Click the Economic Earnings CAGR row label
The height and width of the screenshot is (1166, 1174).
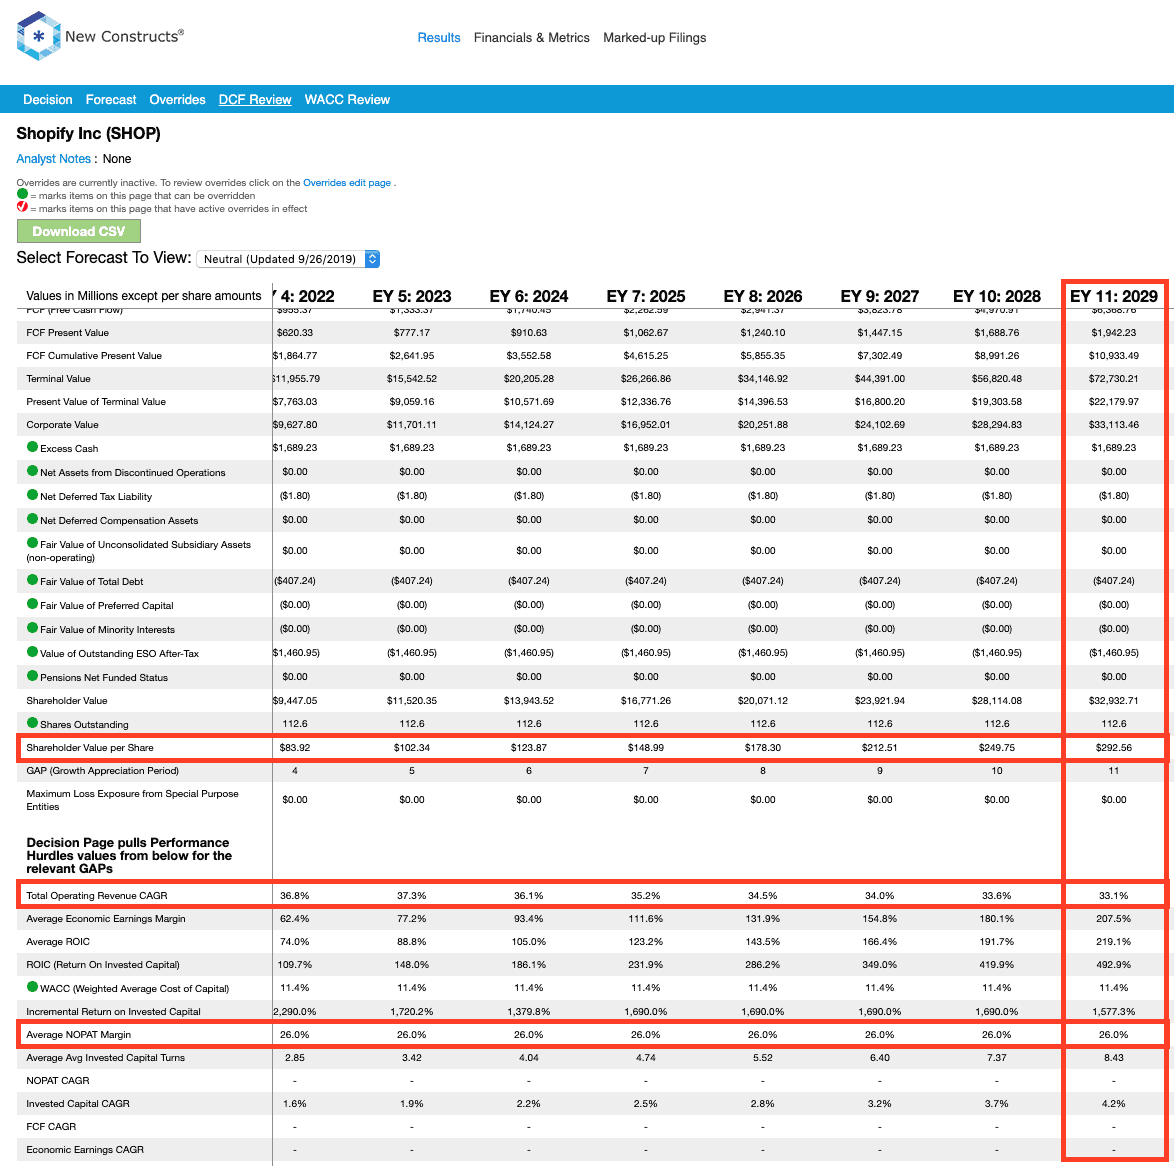coord(85,1150)
